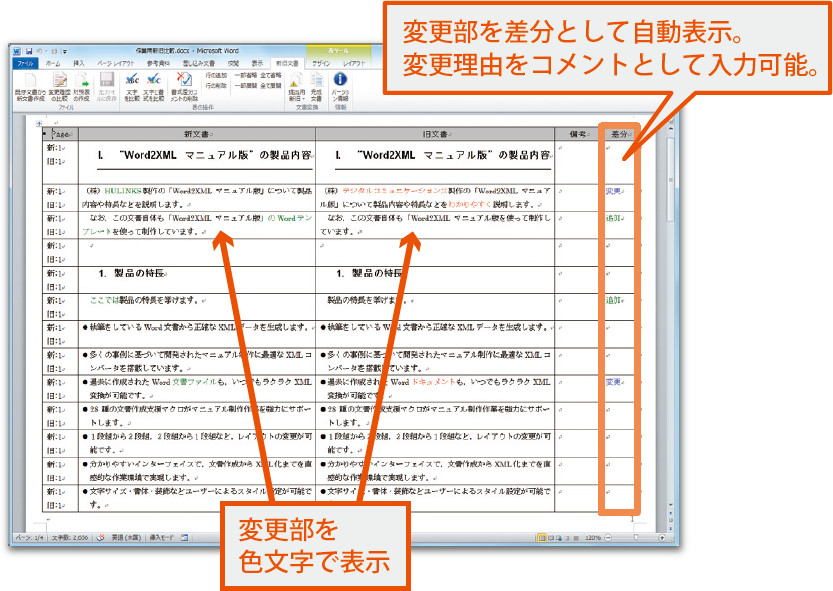This screenshot has width=833, height=591.
Task: Click the zoom slider in status bar
Action: tap(635, 537)
